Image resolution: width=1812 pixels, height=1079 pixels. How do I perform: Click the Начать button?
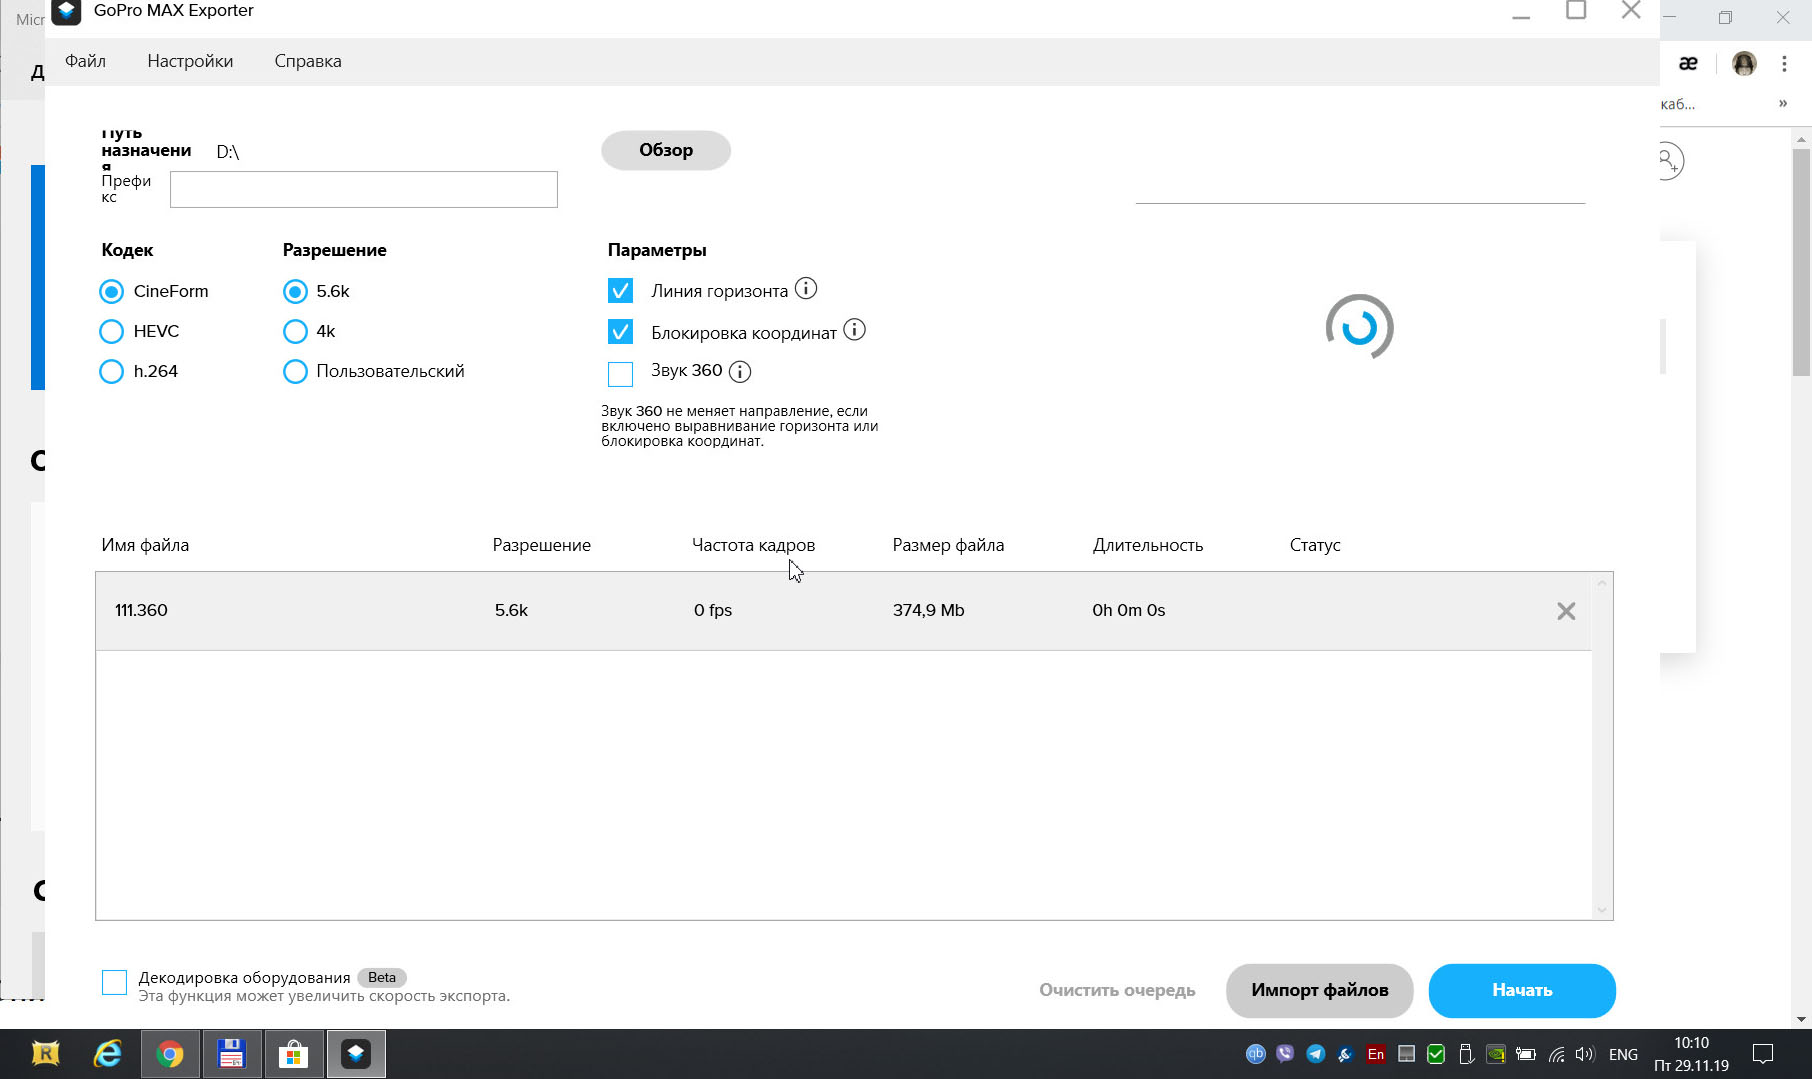pos(1522,990)
